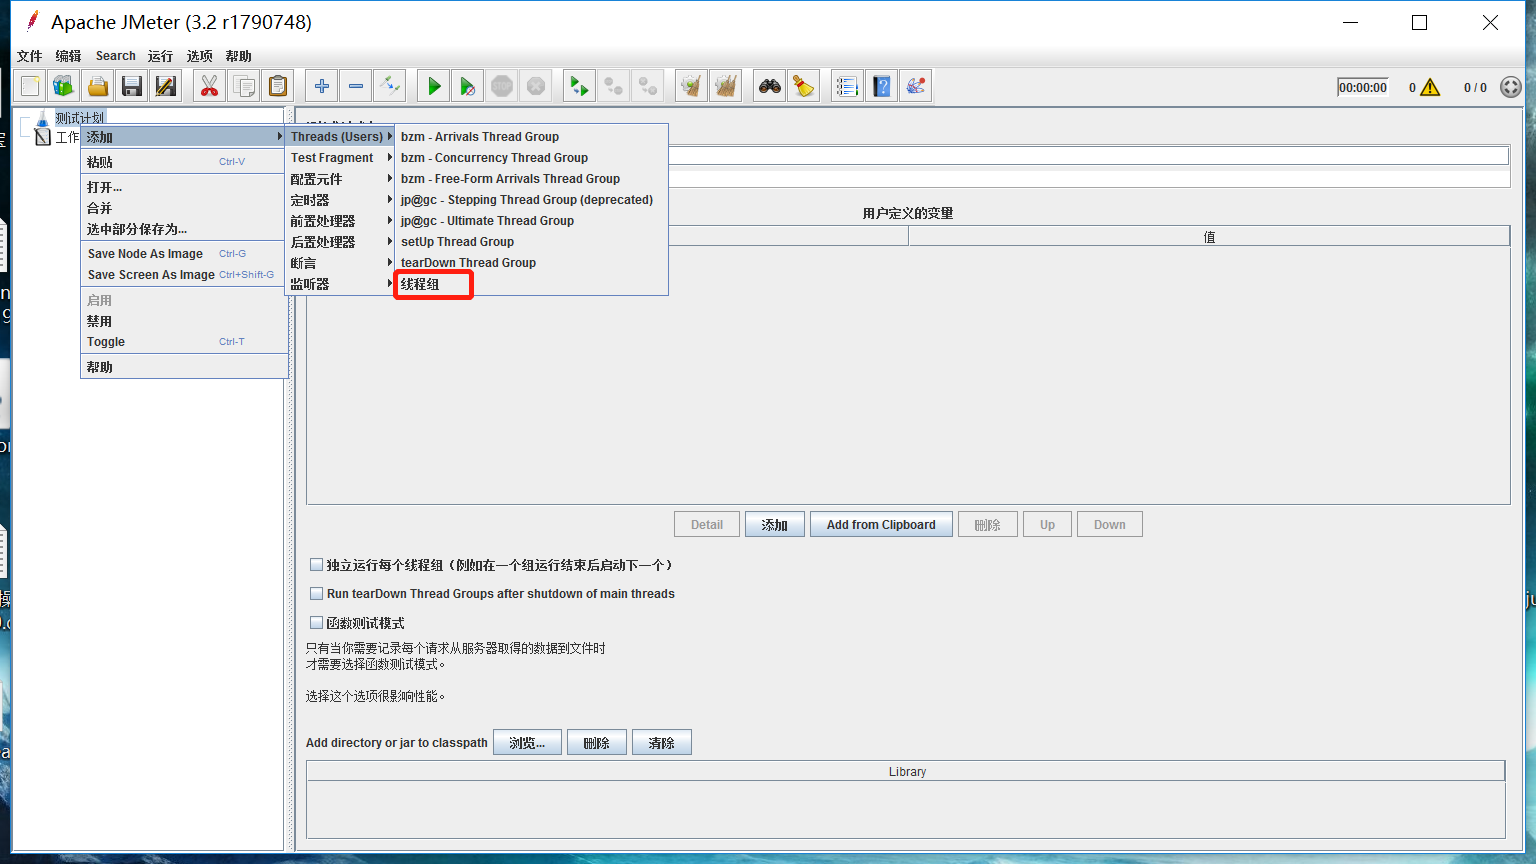This screenshot has width=1536, height=864.
Task: Open the 运行 menu in menu bar
Action: pos(160,56)
